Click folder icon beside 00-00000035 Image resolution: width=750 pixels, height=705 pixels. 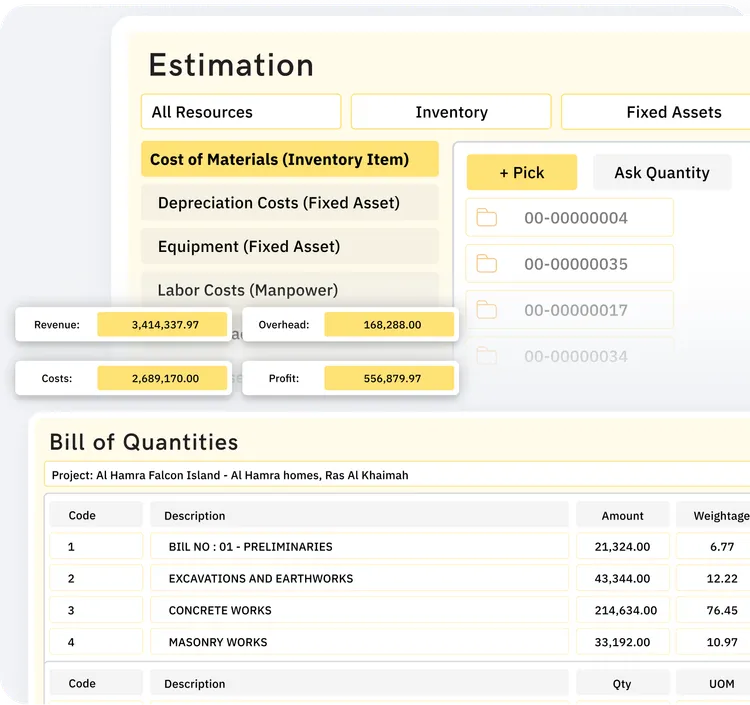click(486, 264)
